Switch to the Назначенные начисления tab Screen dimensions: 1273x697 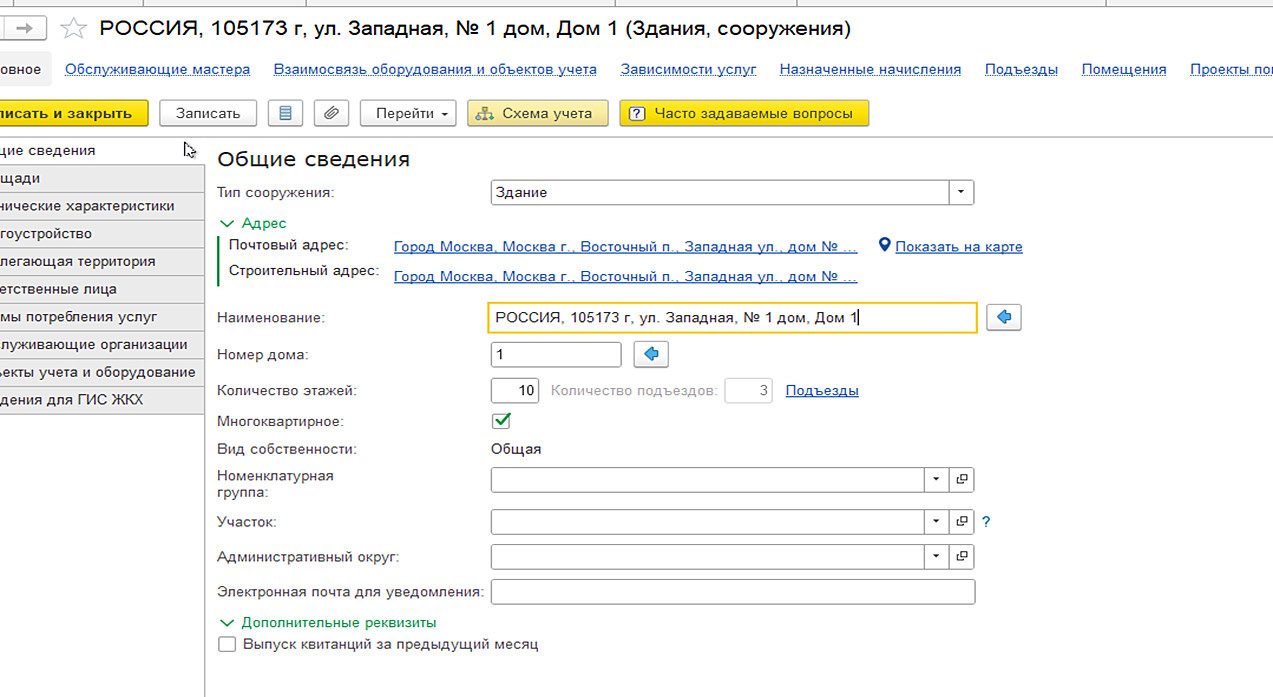(870, 69)
